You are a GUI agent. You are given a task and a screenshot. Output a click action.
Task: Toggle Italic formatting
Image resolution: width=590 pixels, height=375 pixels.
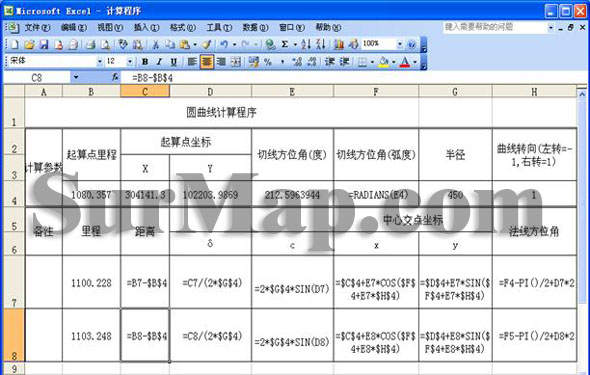point(159,62)
